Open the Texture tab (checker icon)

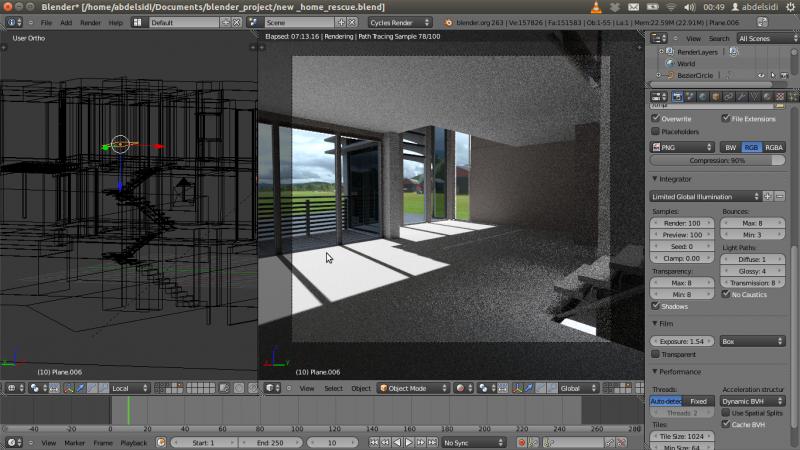780,96
